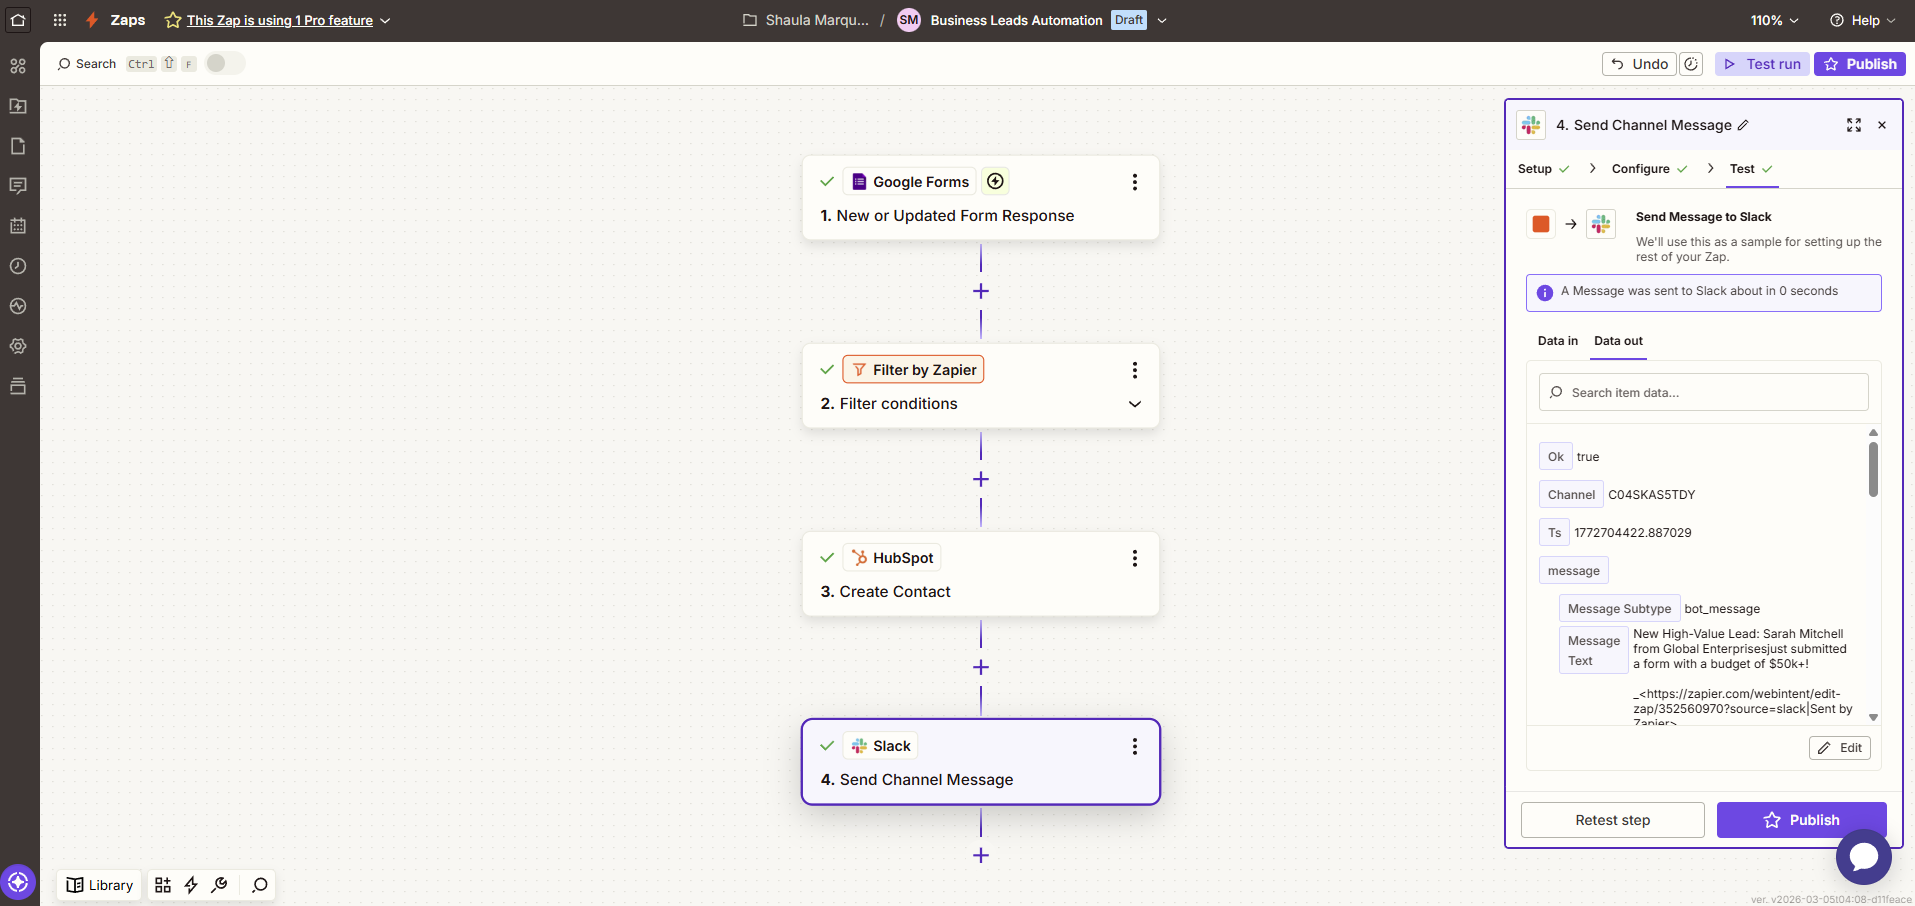Screen dimensions: 1915x906
Task: Add step below Google Forms trigger
Action: [981, 291]
